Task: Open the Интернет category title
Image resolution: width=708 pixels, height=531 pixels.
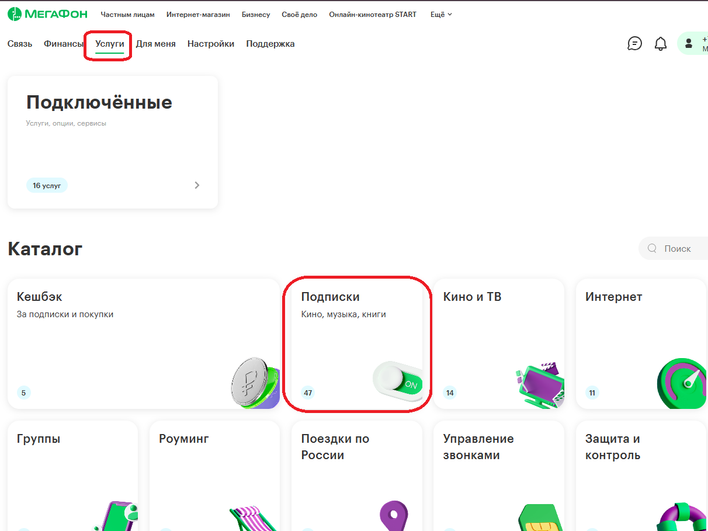Action: (x=614, y=297)
